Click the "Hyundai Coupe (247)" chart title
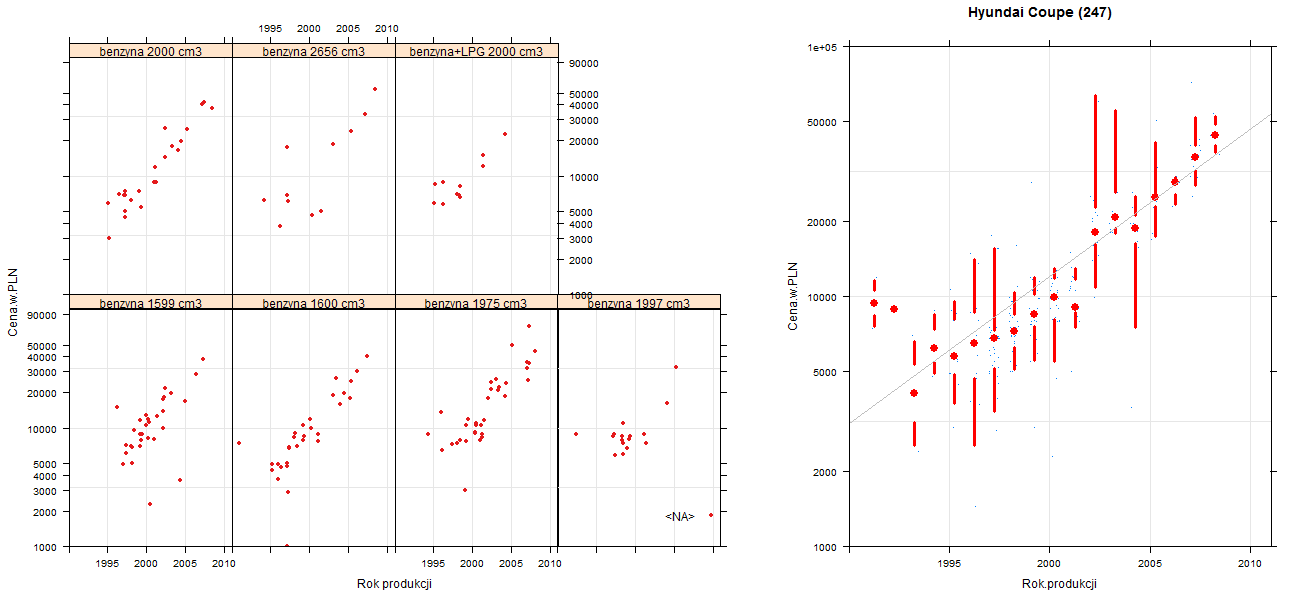Image resolution: width=1300 pixels, height=600 pixels. pos(1040,13)
